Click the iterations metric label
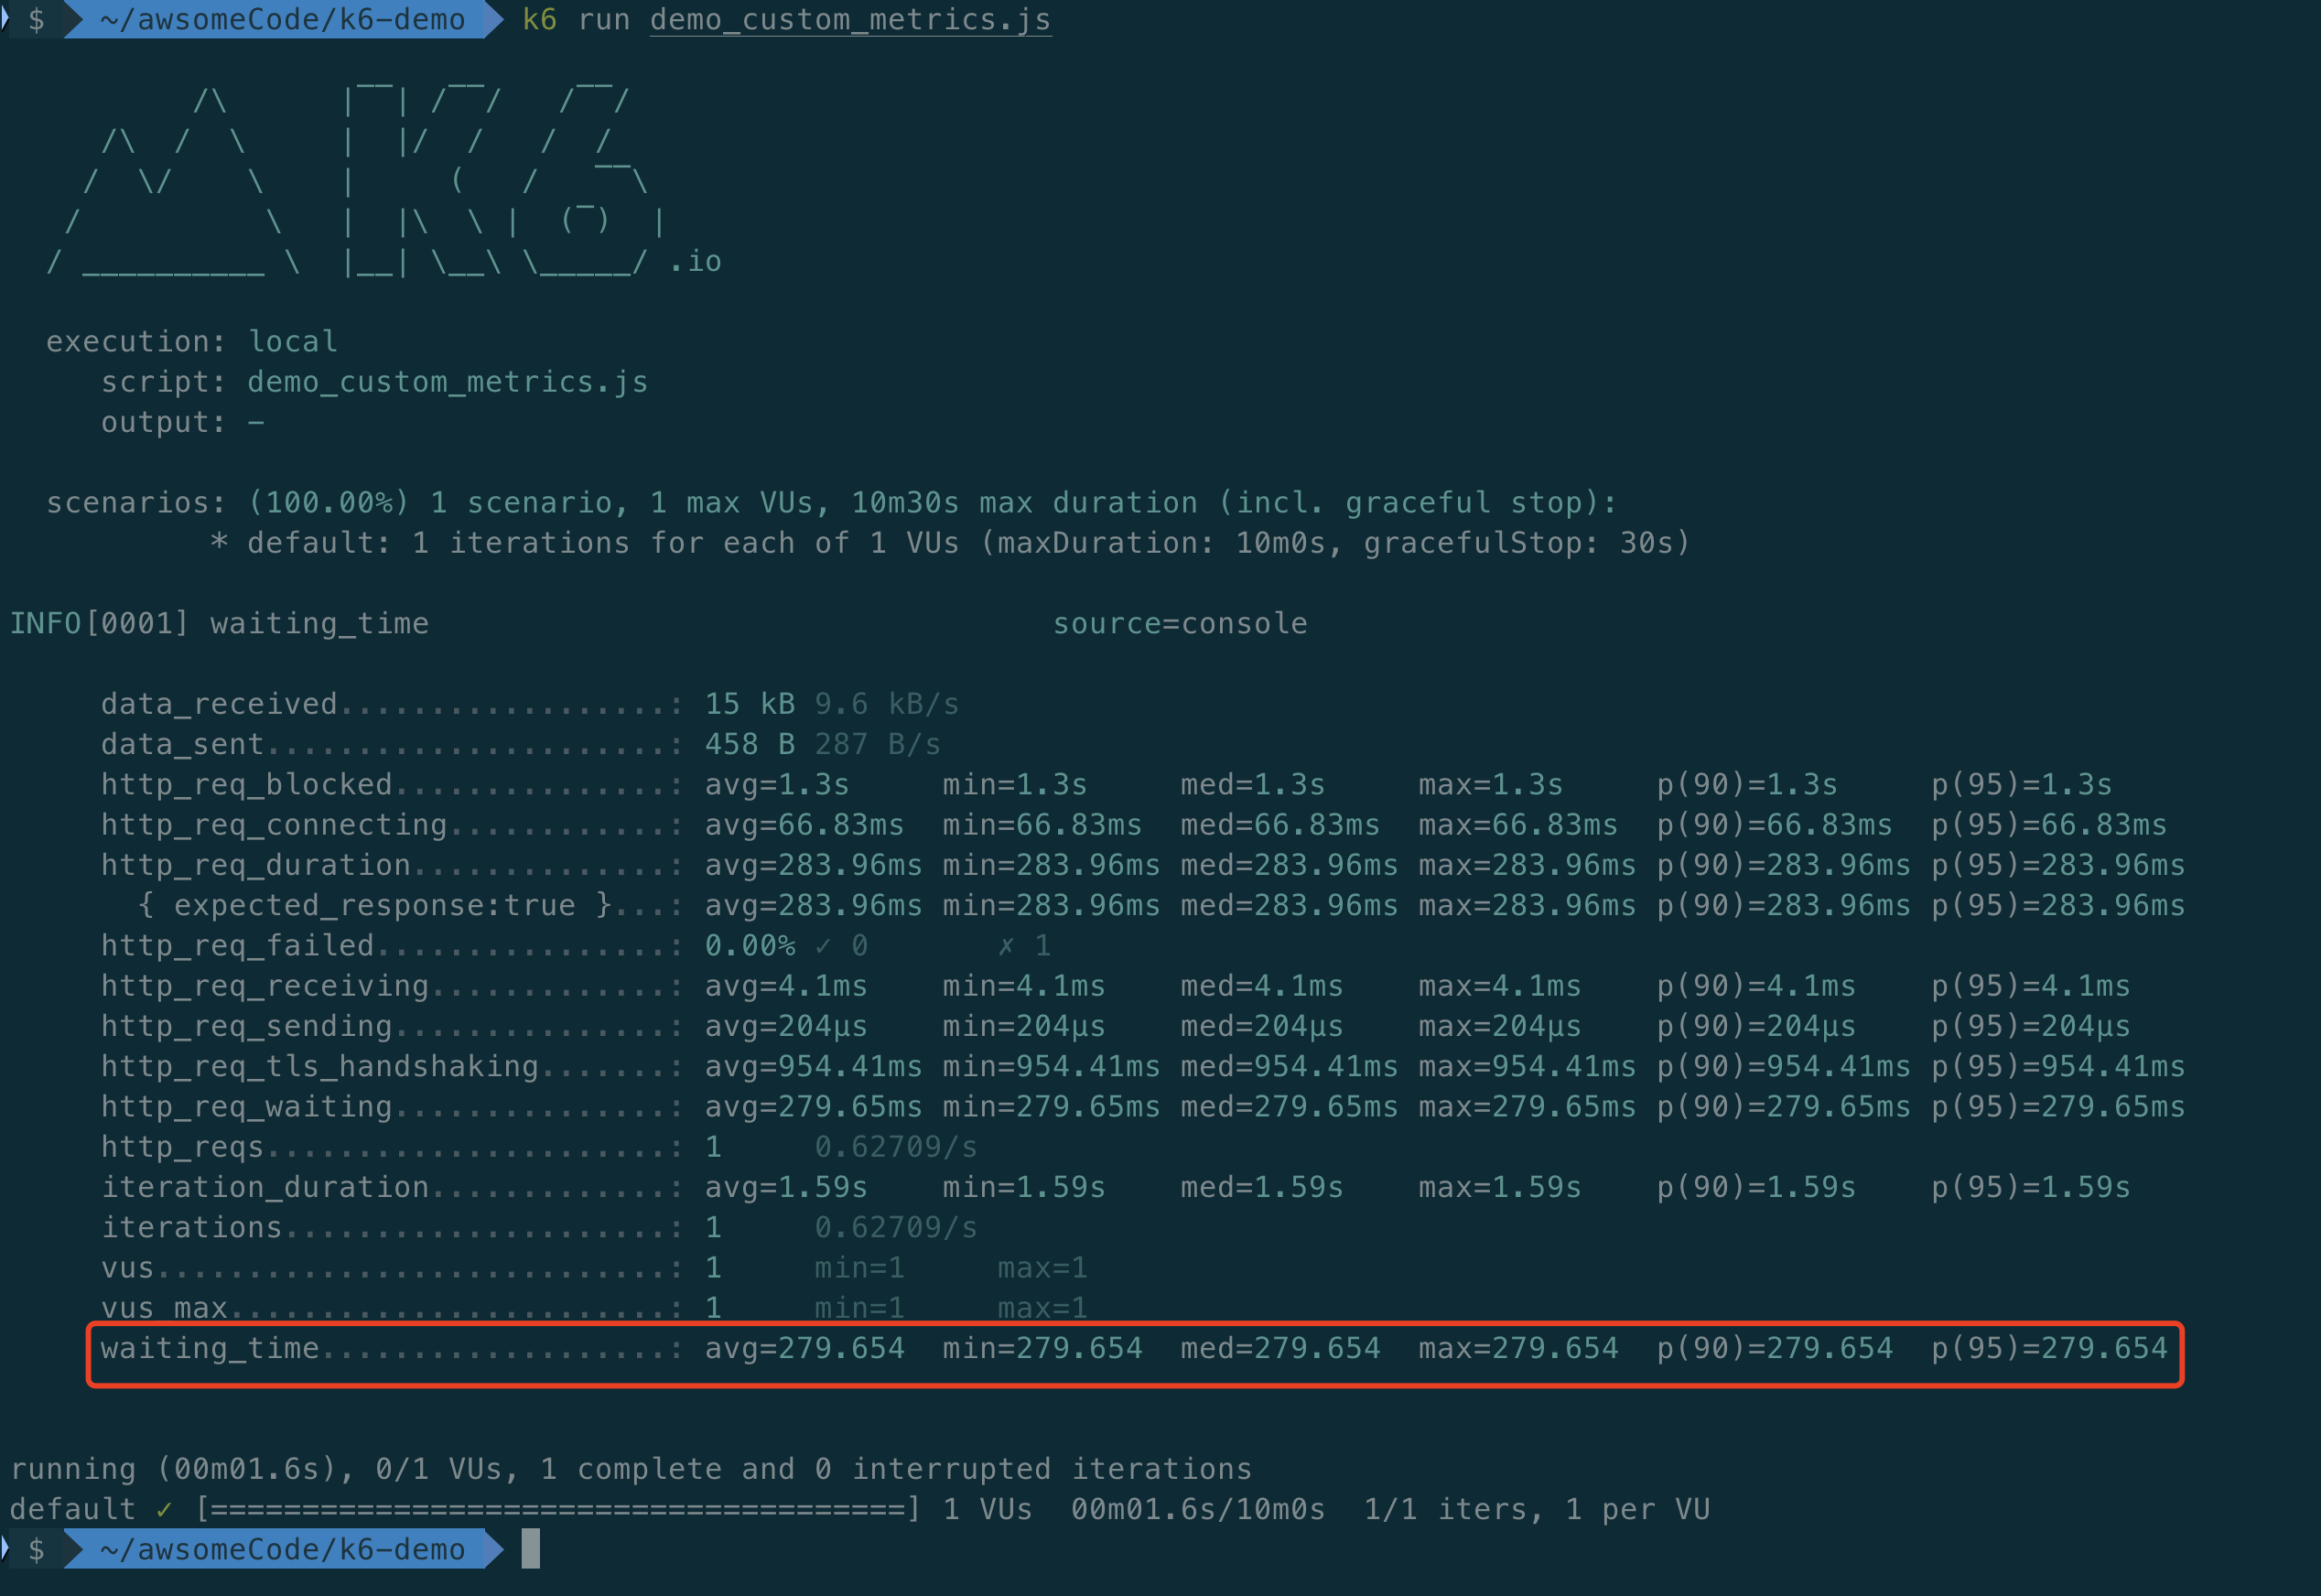 (191, 1227)
